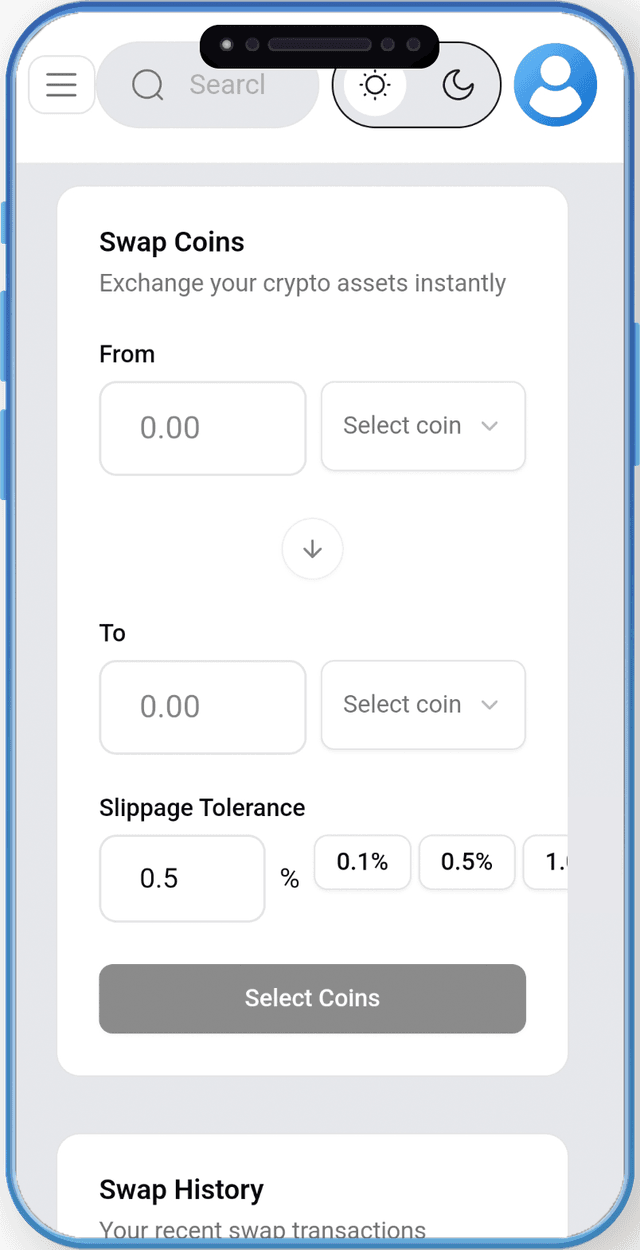Open the hamburger navigation menu
640x1250 pixels.
[61, 85]
